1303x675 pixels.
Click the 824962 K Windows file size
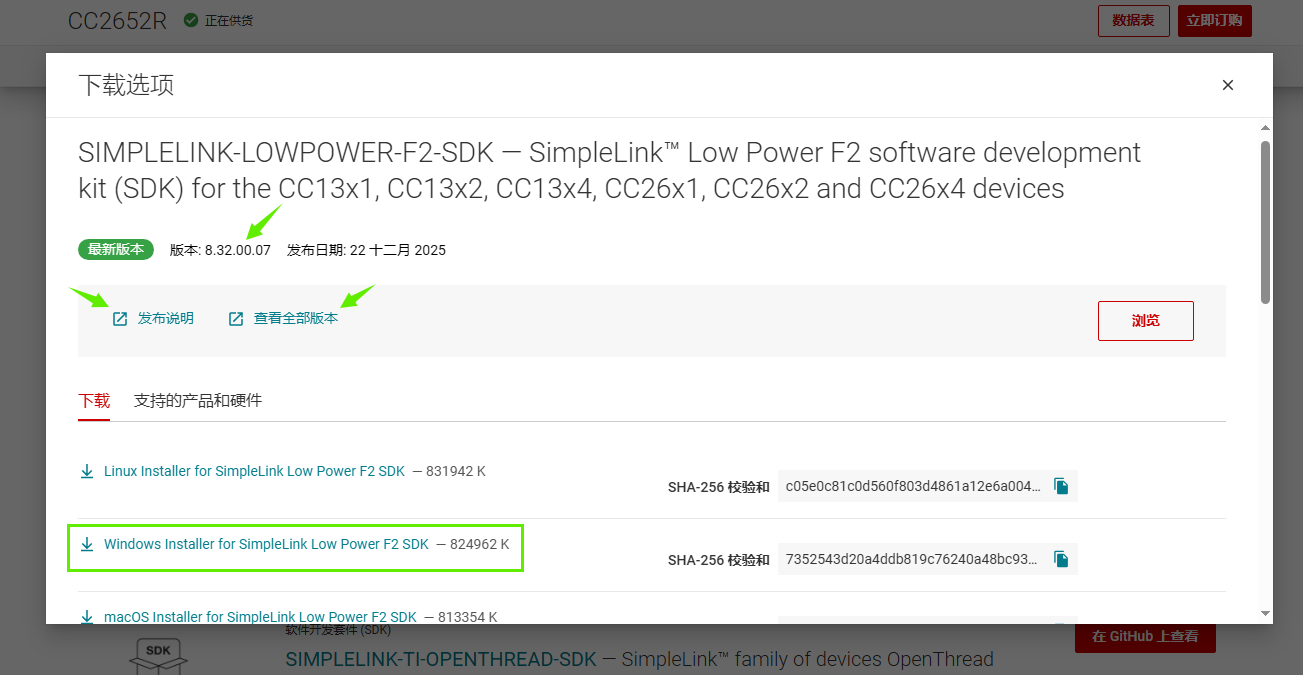(x=479, y=545)
